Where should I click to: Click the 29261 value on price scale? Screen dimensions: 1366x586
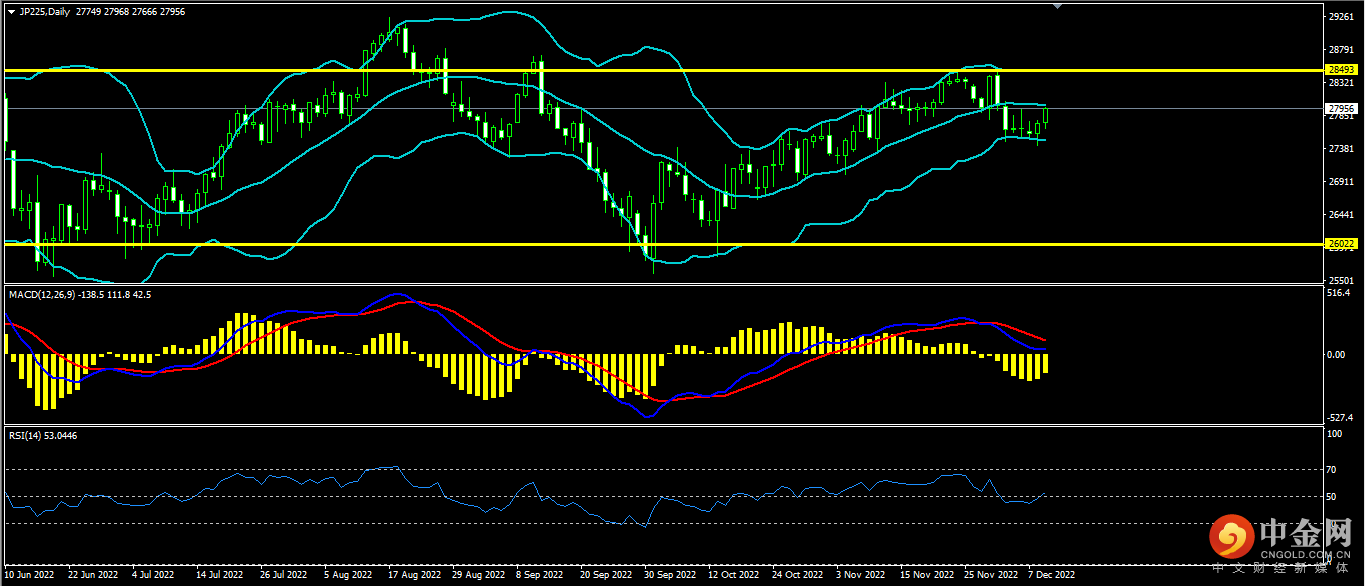tap(1340, 16)
